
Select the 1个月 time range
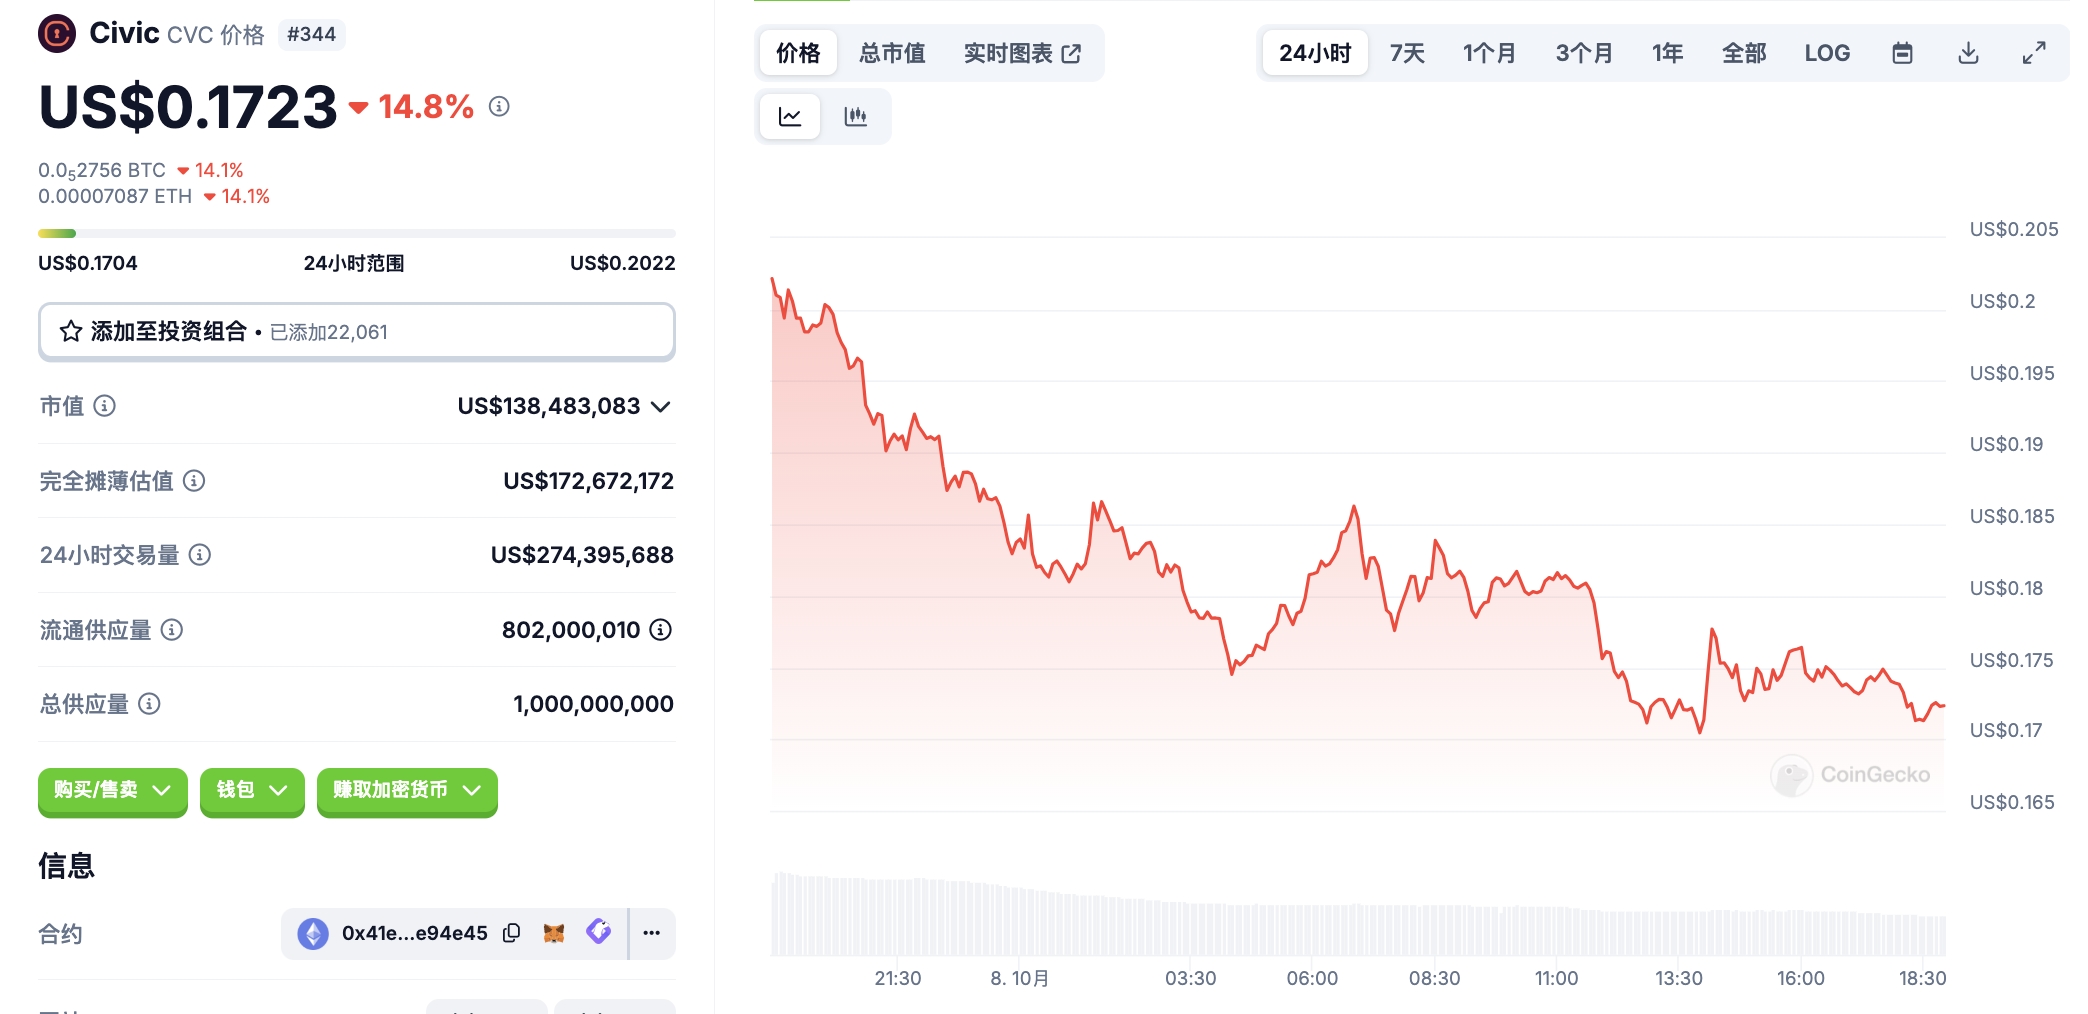1489,53
